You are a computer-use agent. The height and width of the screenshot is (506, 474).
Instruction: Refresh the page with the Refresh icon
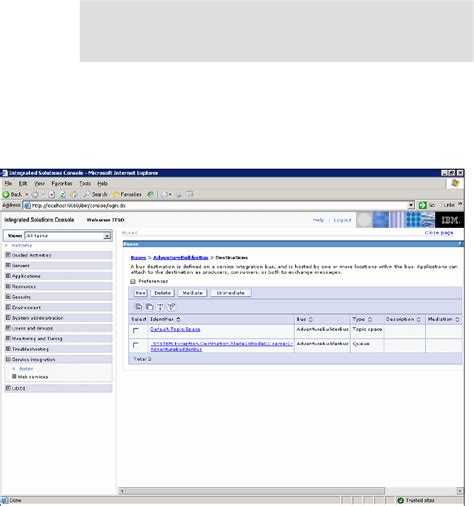point(62,194)
